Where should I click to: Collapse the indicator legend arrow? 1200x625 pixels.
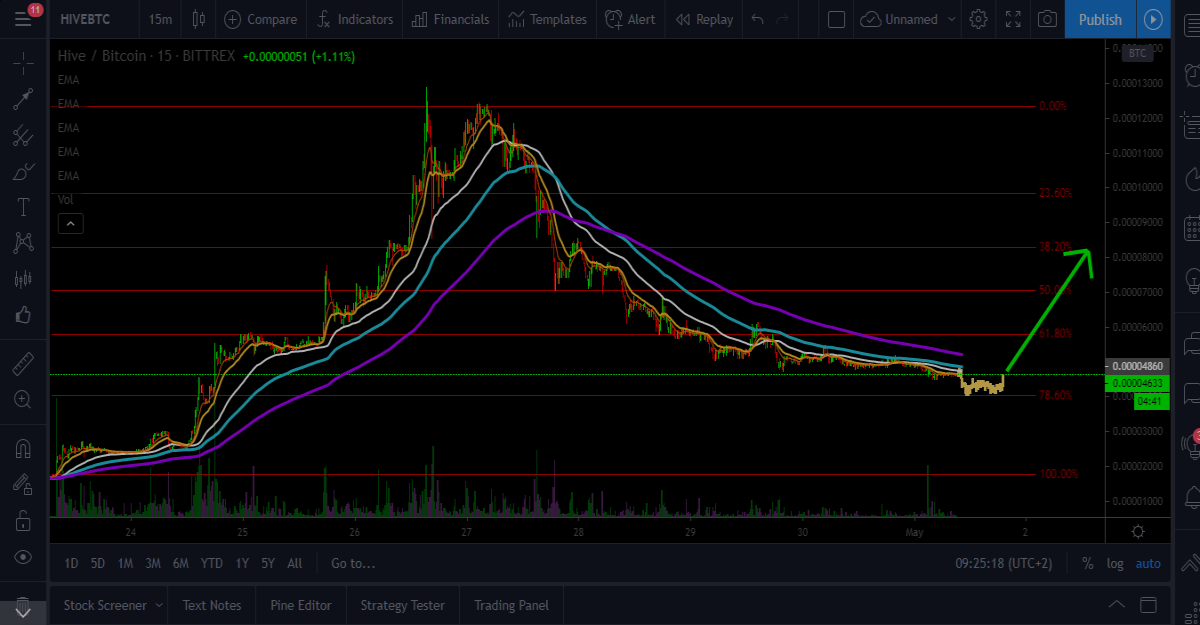70,224
